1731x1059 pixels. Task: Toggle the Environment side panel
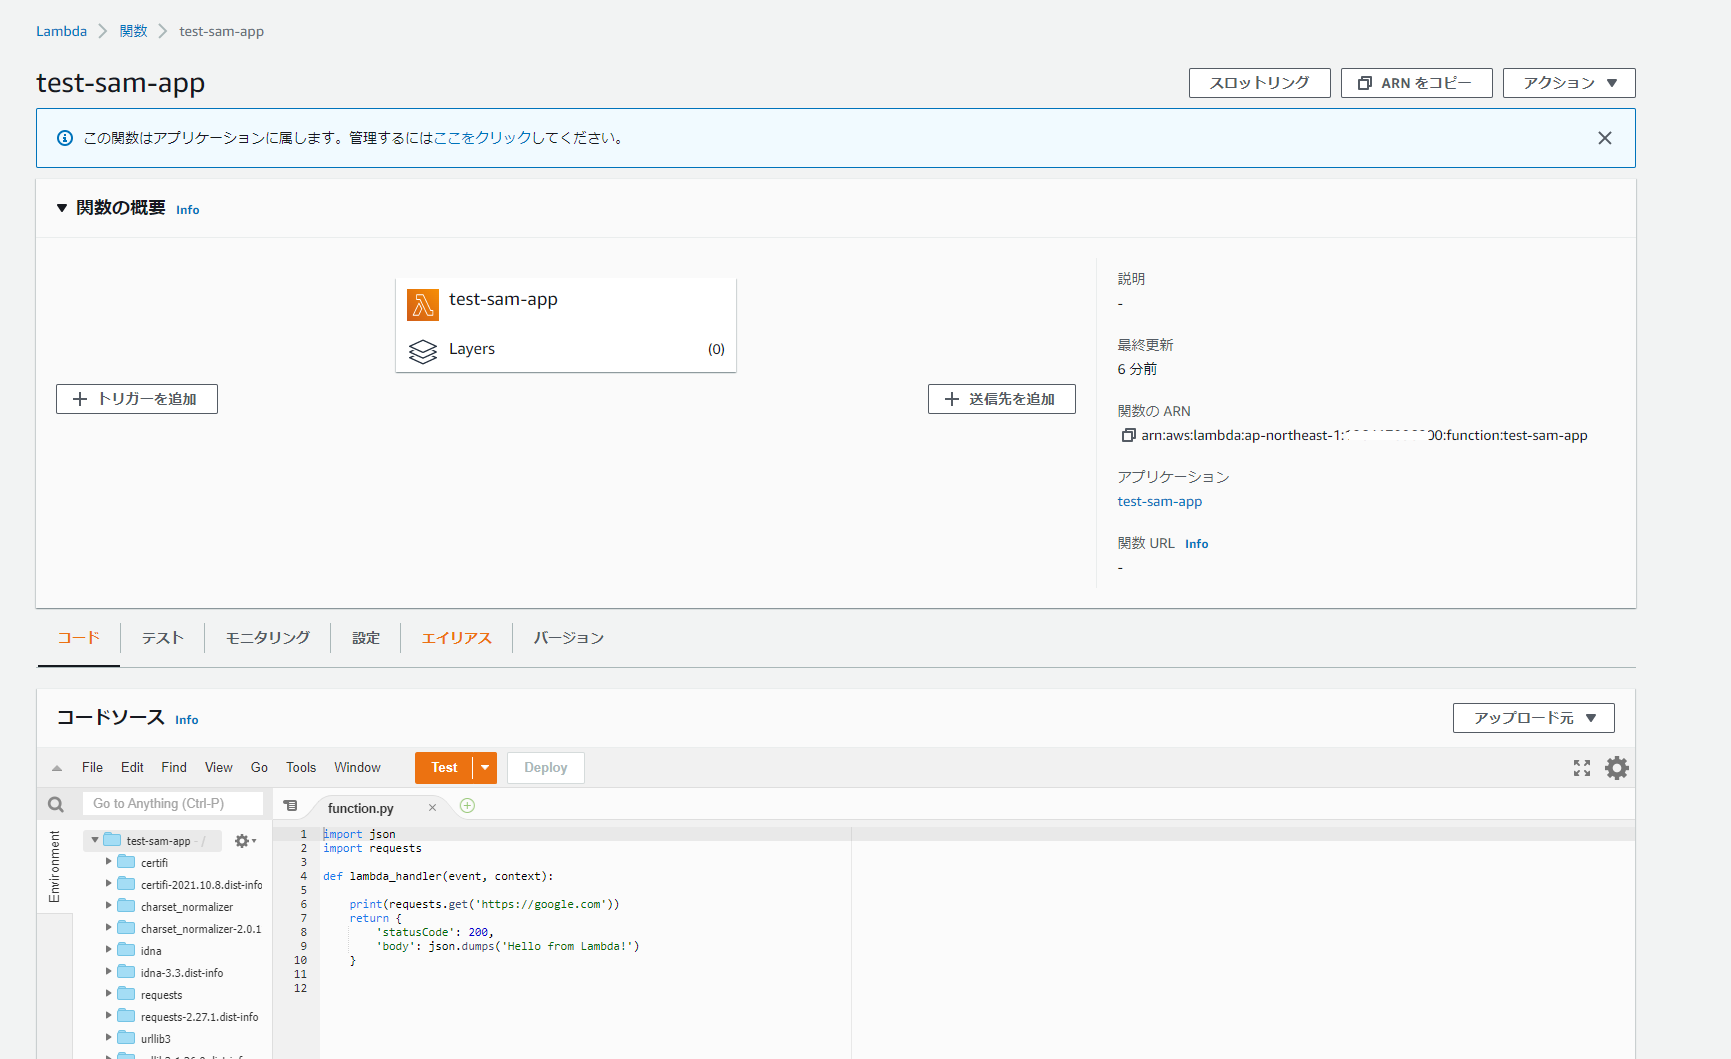click(54, 866)
